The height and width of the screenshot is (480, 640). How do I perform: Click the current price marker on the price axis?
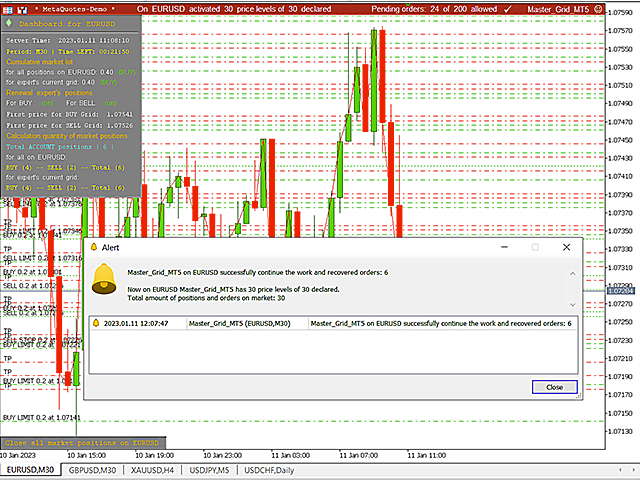click(620, 291)
